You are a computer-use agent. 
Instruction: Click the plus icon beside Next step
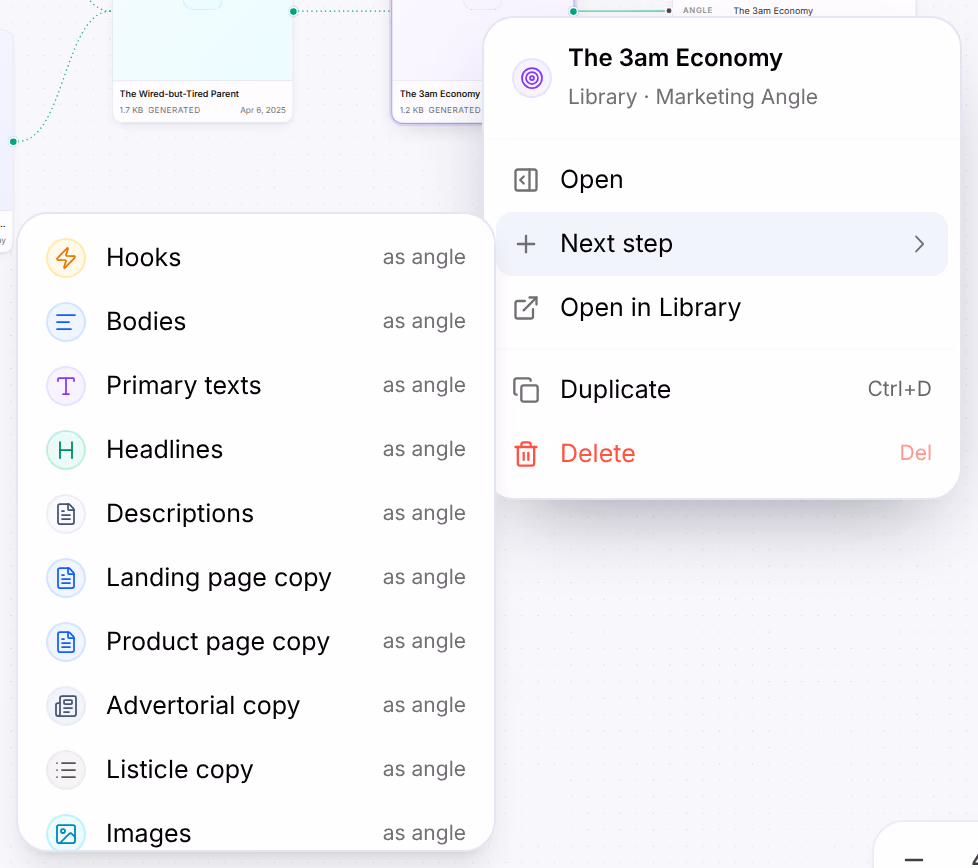point(526,244)
